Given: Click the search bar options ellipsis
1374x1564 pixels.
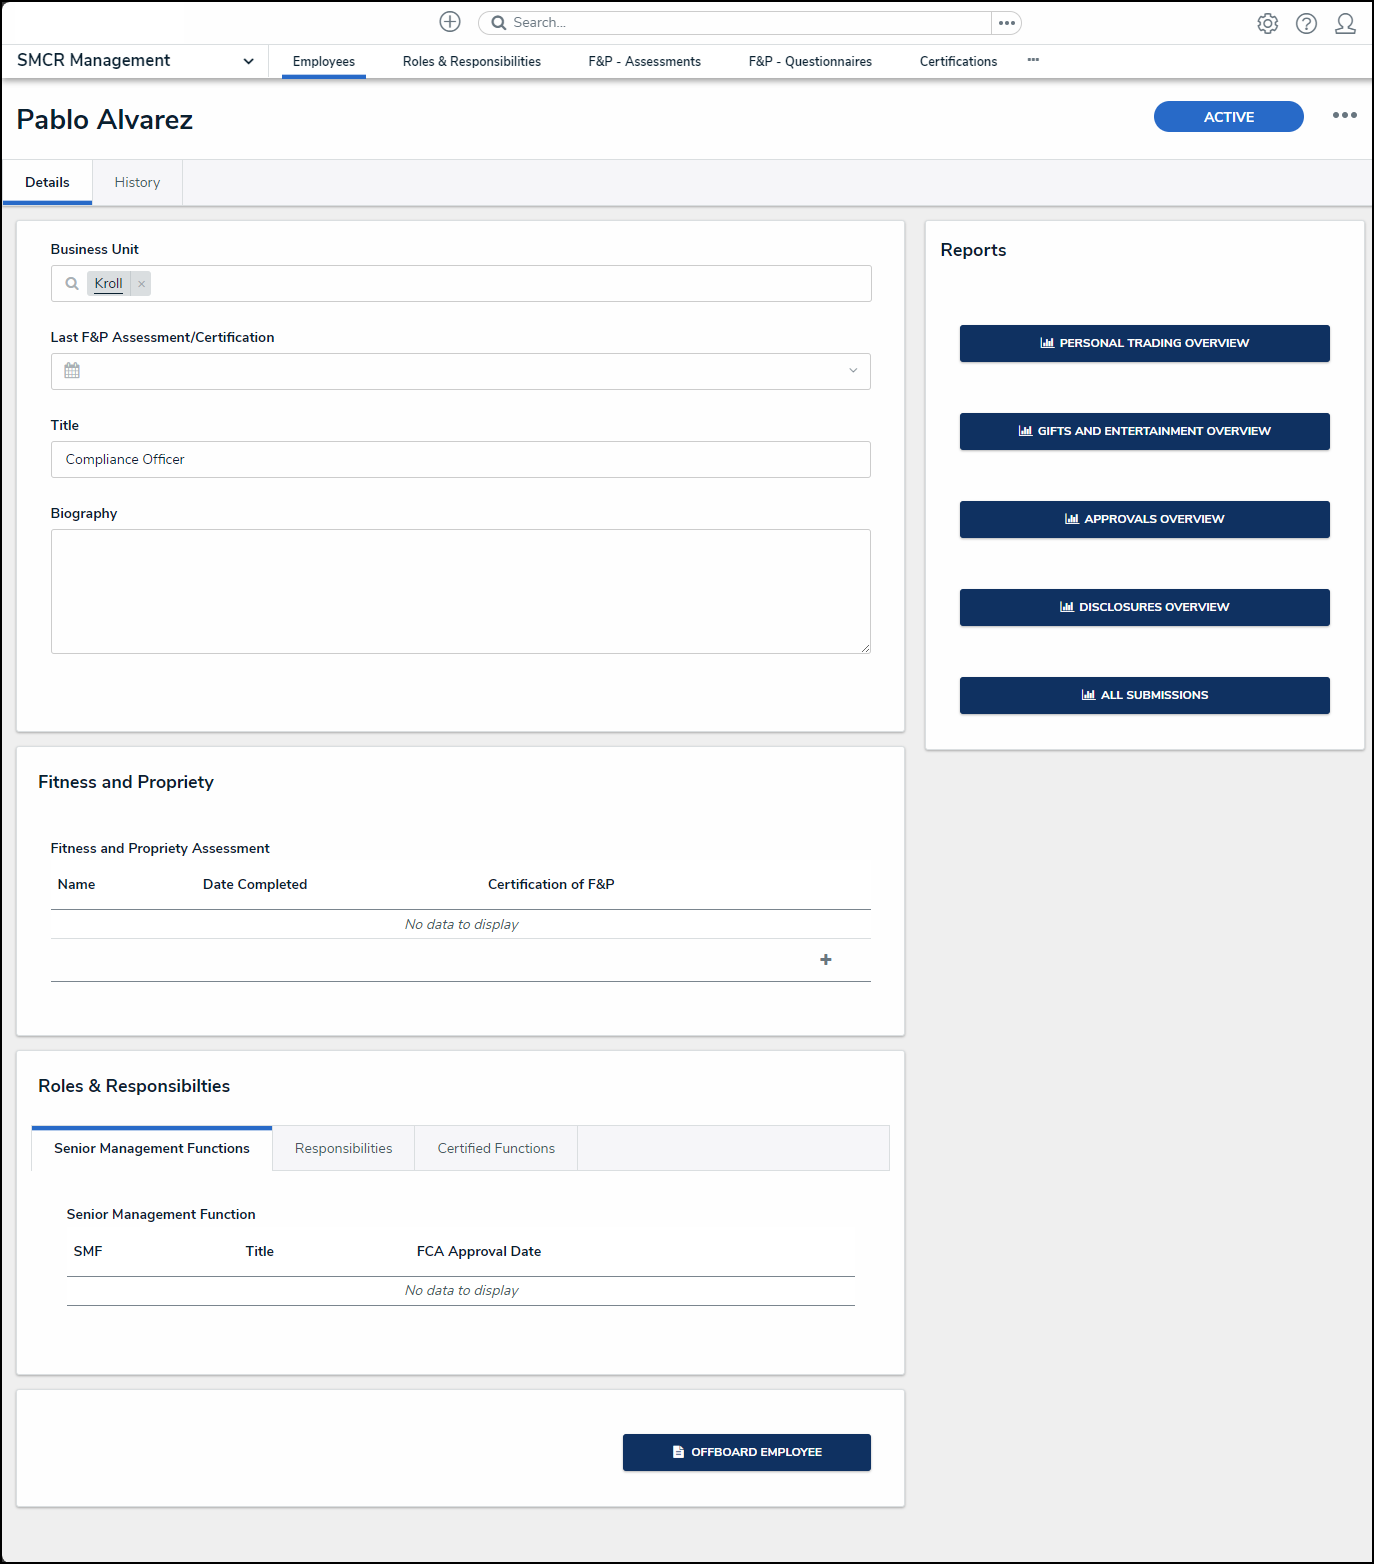Looking at the screenshot, I should (x=1006, y=23).
